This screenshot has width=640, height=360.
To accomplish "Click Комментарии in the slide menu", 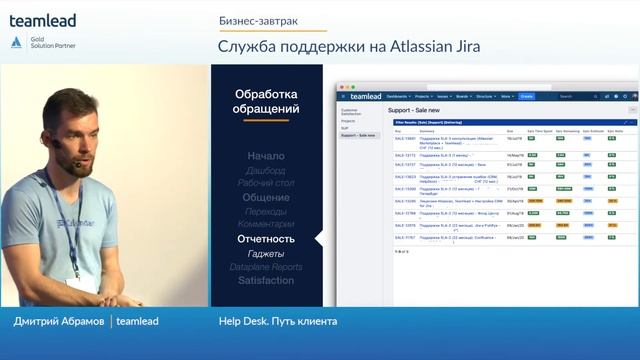I will (x=266, y=224).
